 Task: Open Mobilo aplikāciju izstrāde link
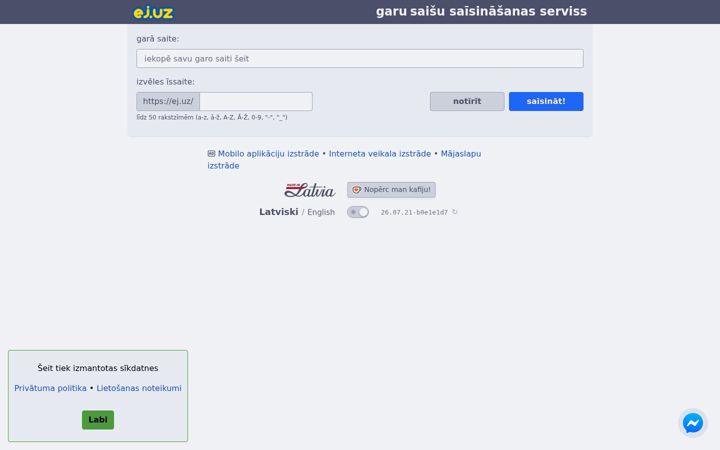268,154
